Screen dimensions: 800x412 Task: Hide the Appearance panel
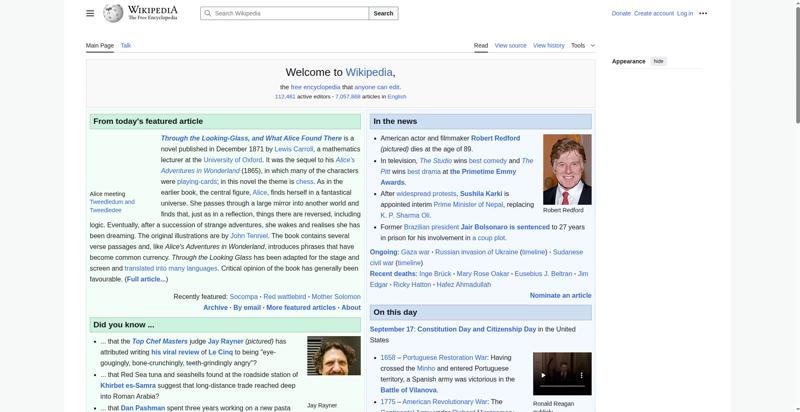(659, 61)
